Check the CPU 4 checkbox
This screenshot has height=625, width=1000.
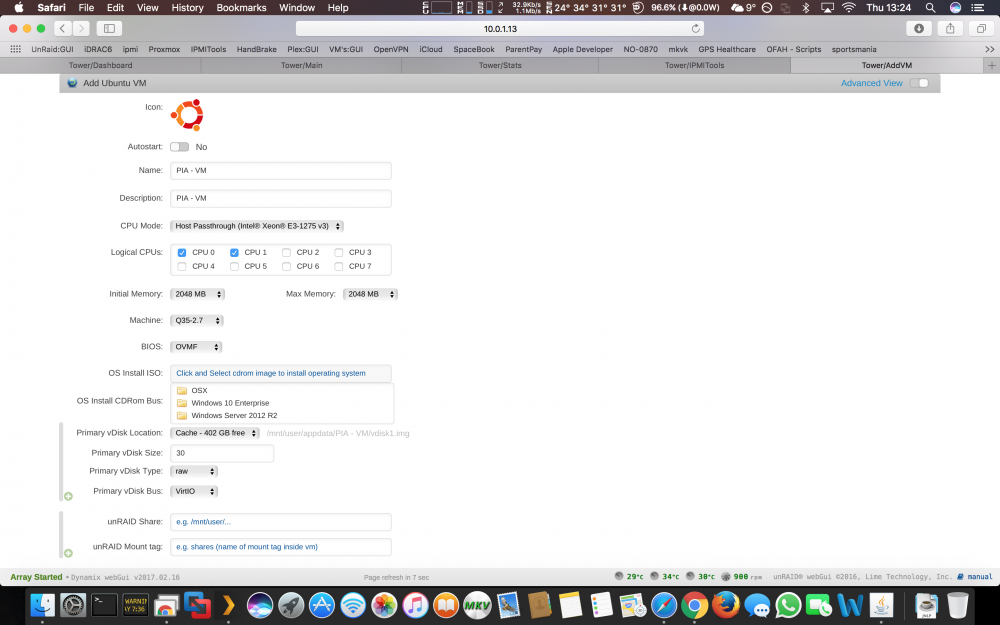point(182,267)
